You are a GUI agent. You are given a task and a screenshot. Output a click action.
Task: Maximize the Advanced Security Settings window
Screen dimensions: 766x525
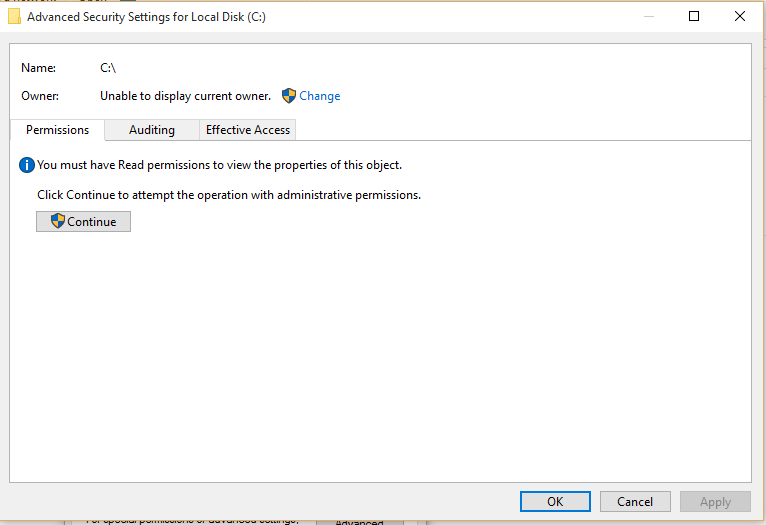click(694, 16)
